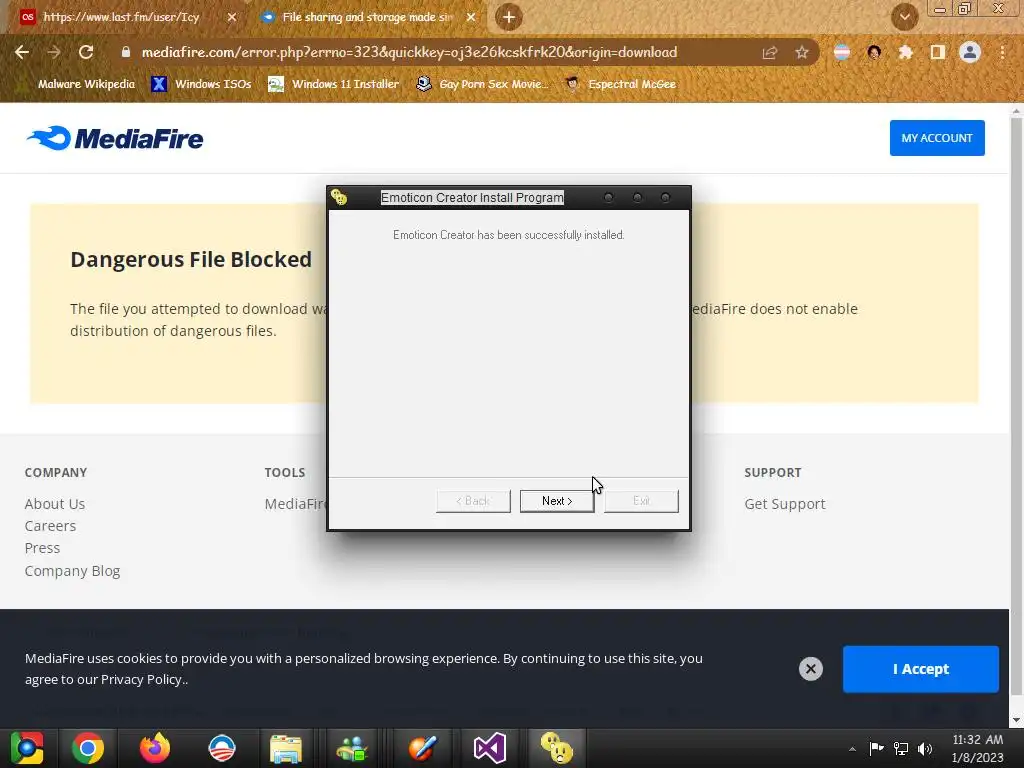Open Get Support link
Screen dimensions: 1024x768
[785, 504]
